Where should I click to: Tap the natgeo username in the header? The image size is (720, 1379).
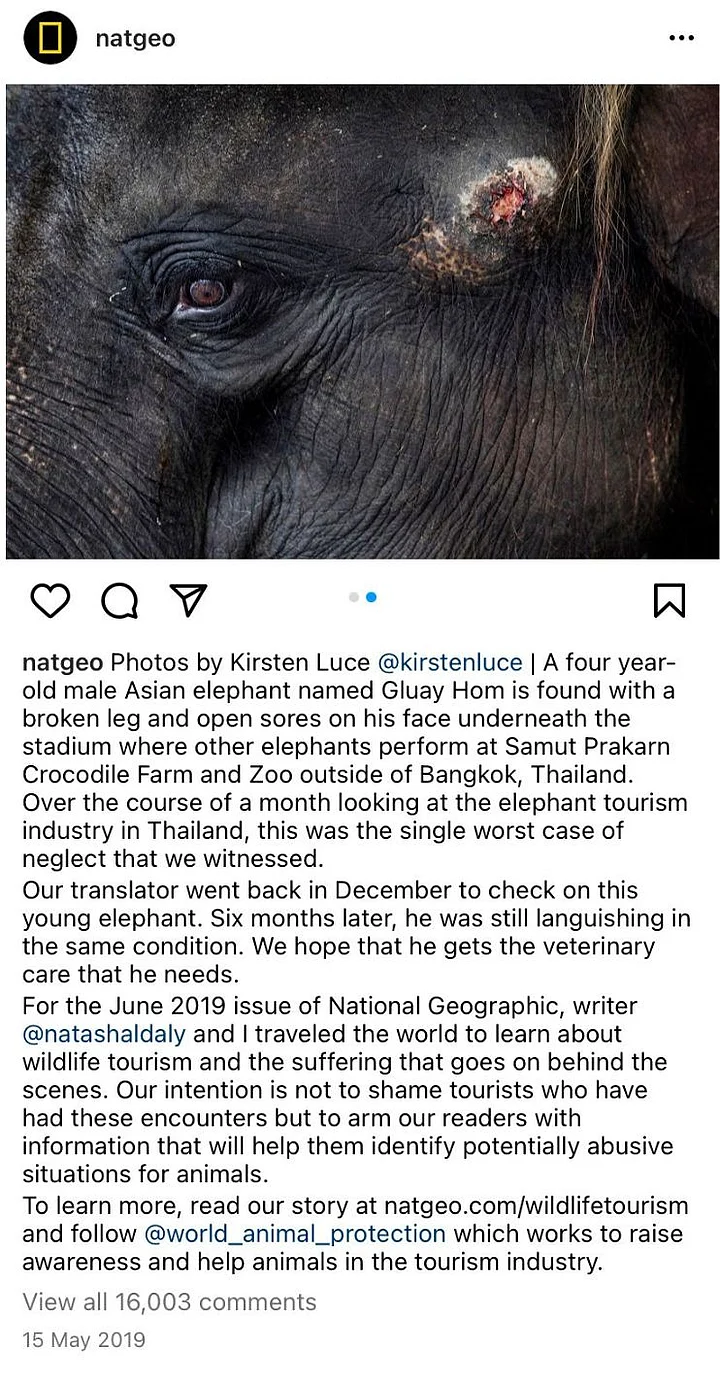(x=135, y=39)
